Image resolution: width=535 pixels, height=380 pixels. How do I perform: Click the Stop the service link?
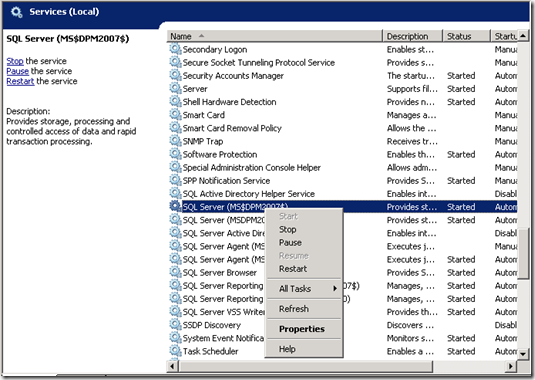[15, 61]
